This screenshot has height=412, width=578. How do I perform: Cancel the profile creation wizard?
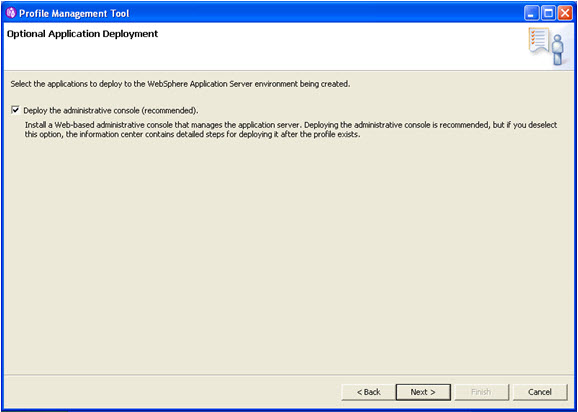(540, 392)
